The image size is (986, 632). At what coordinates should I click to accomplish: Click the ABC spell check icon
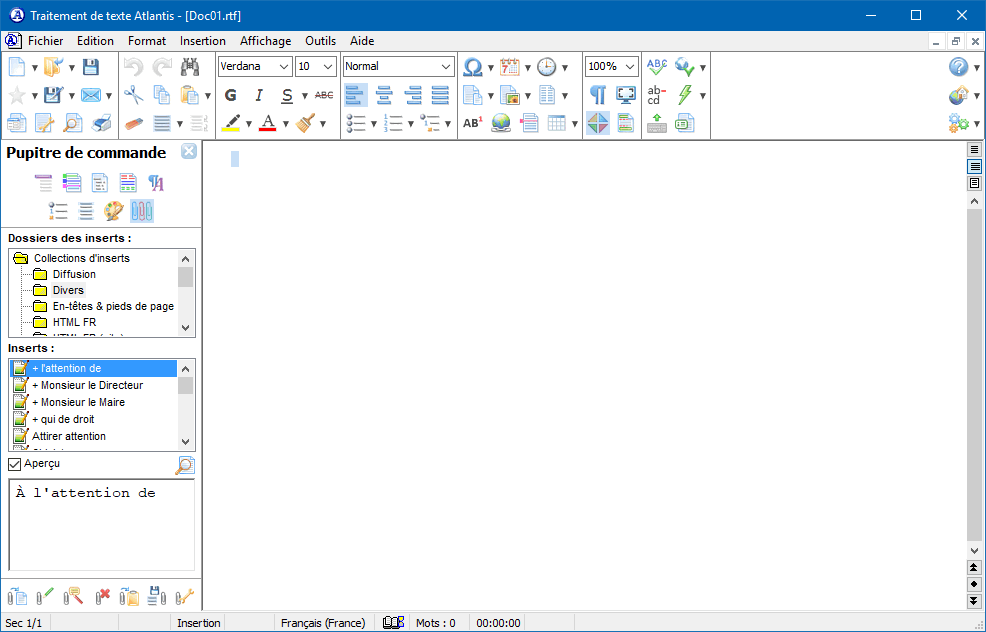(x=657, y=67)
